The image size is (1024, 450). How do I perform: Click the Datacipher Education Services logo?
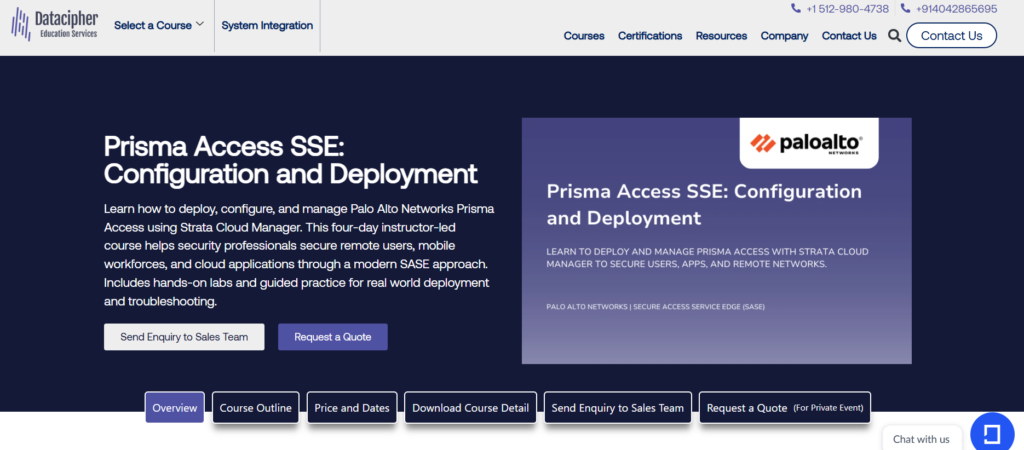coord(54,24)
